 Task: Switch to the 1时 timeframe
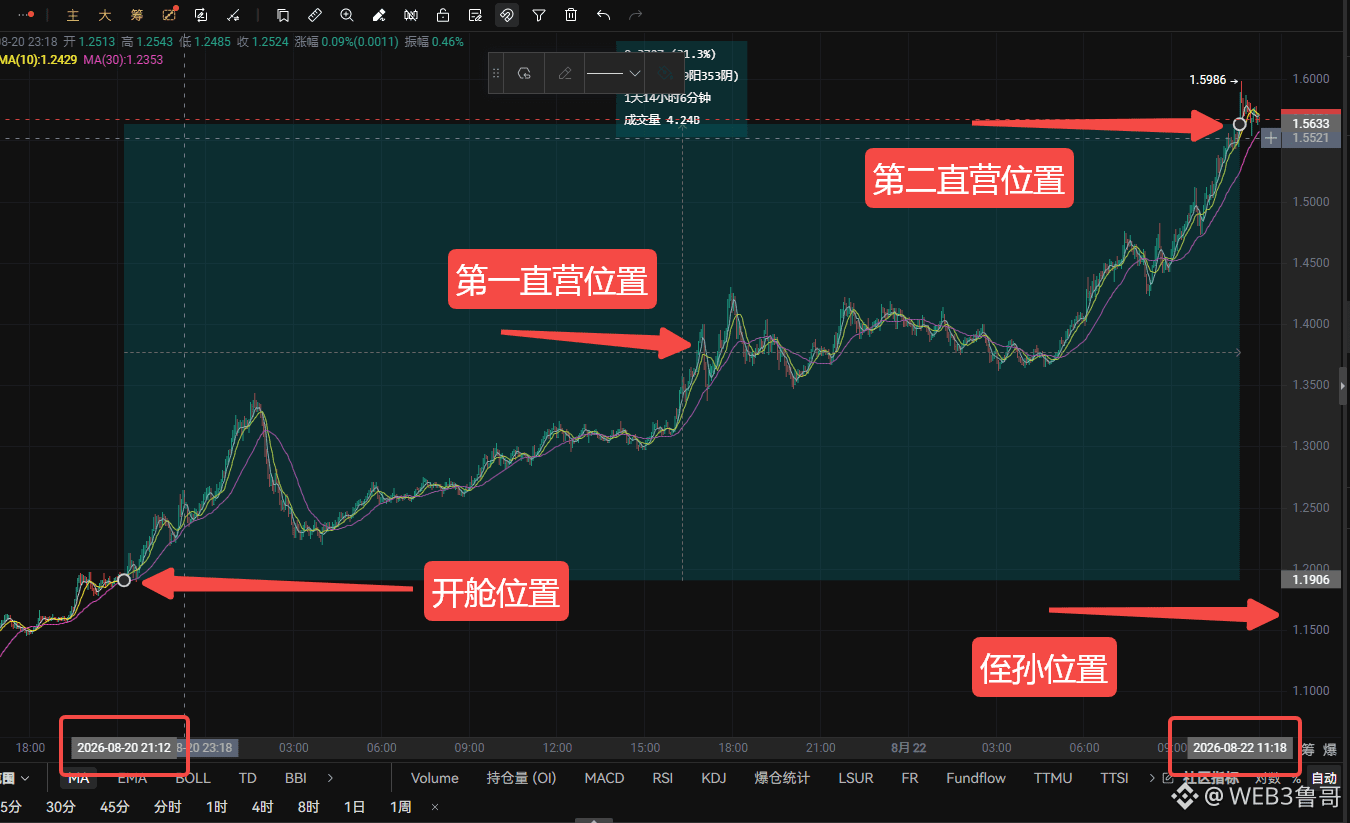pos(216,807)
